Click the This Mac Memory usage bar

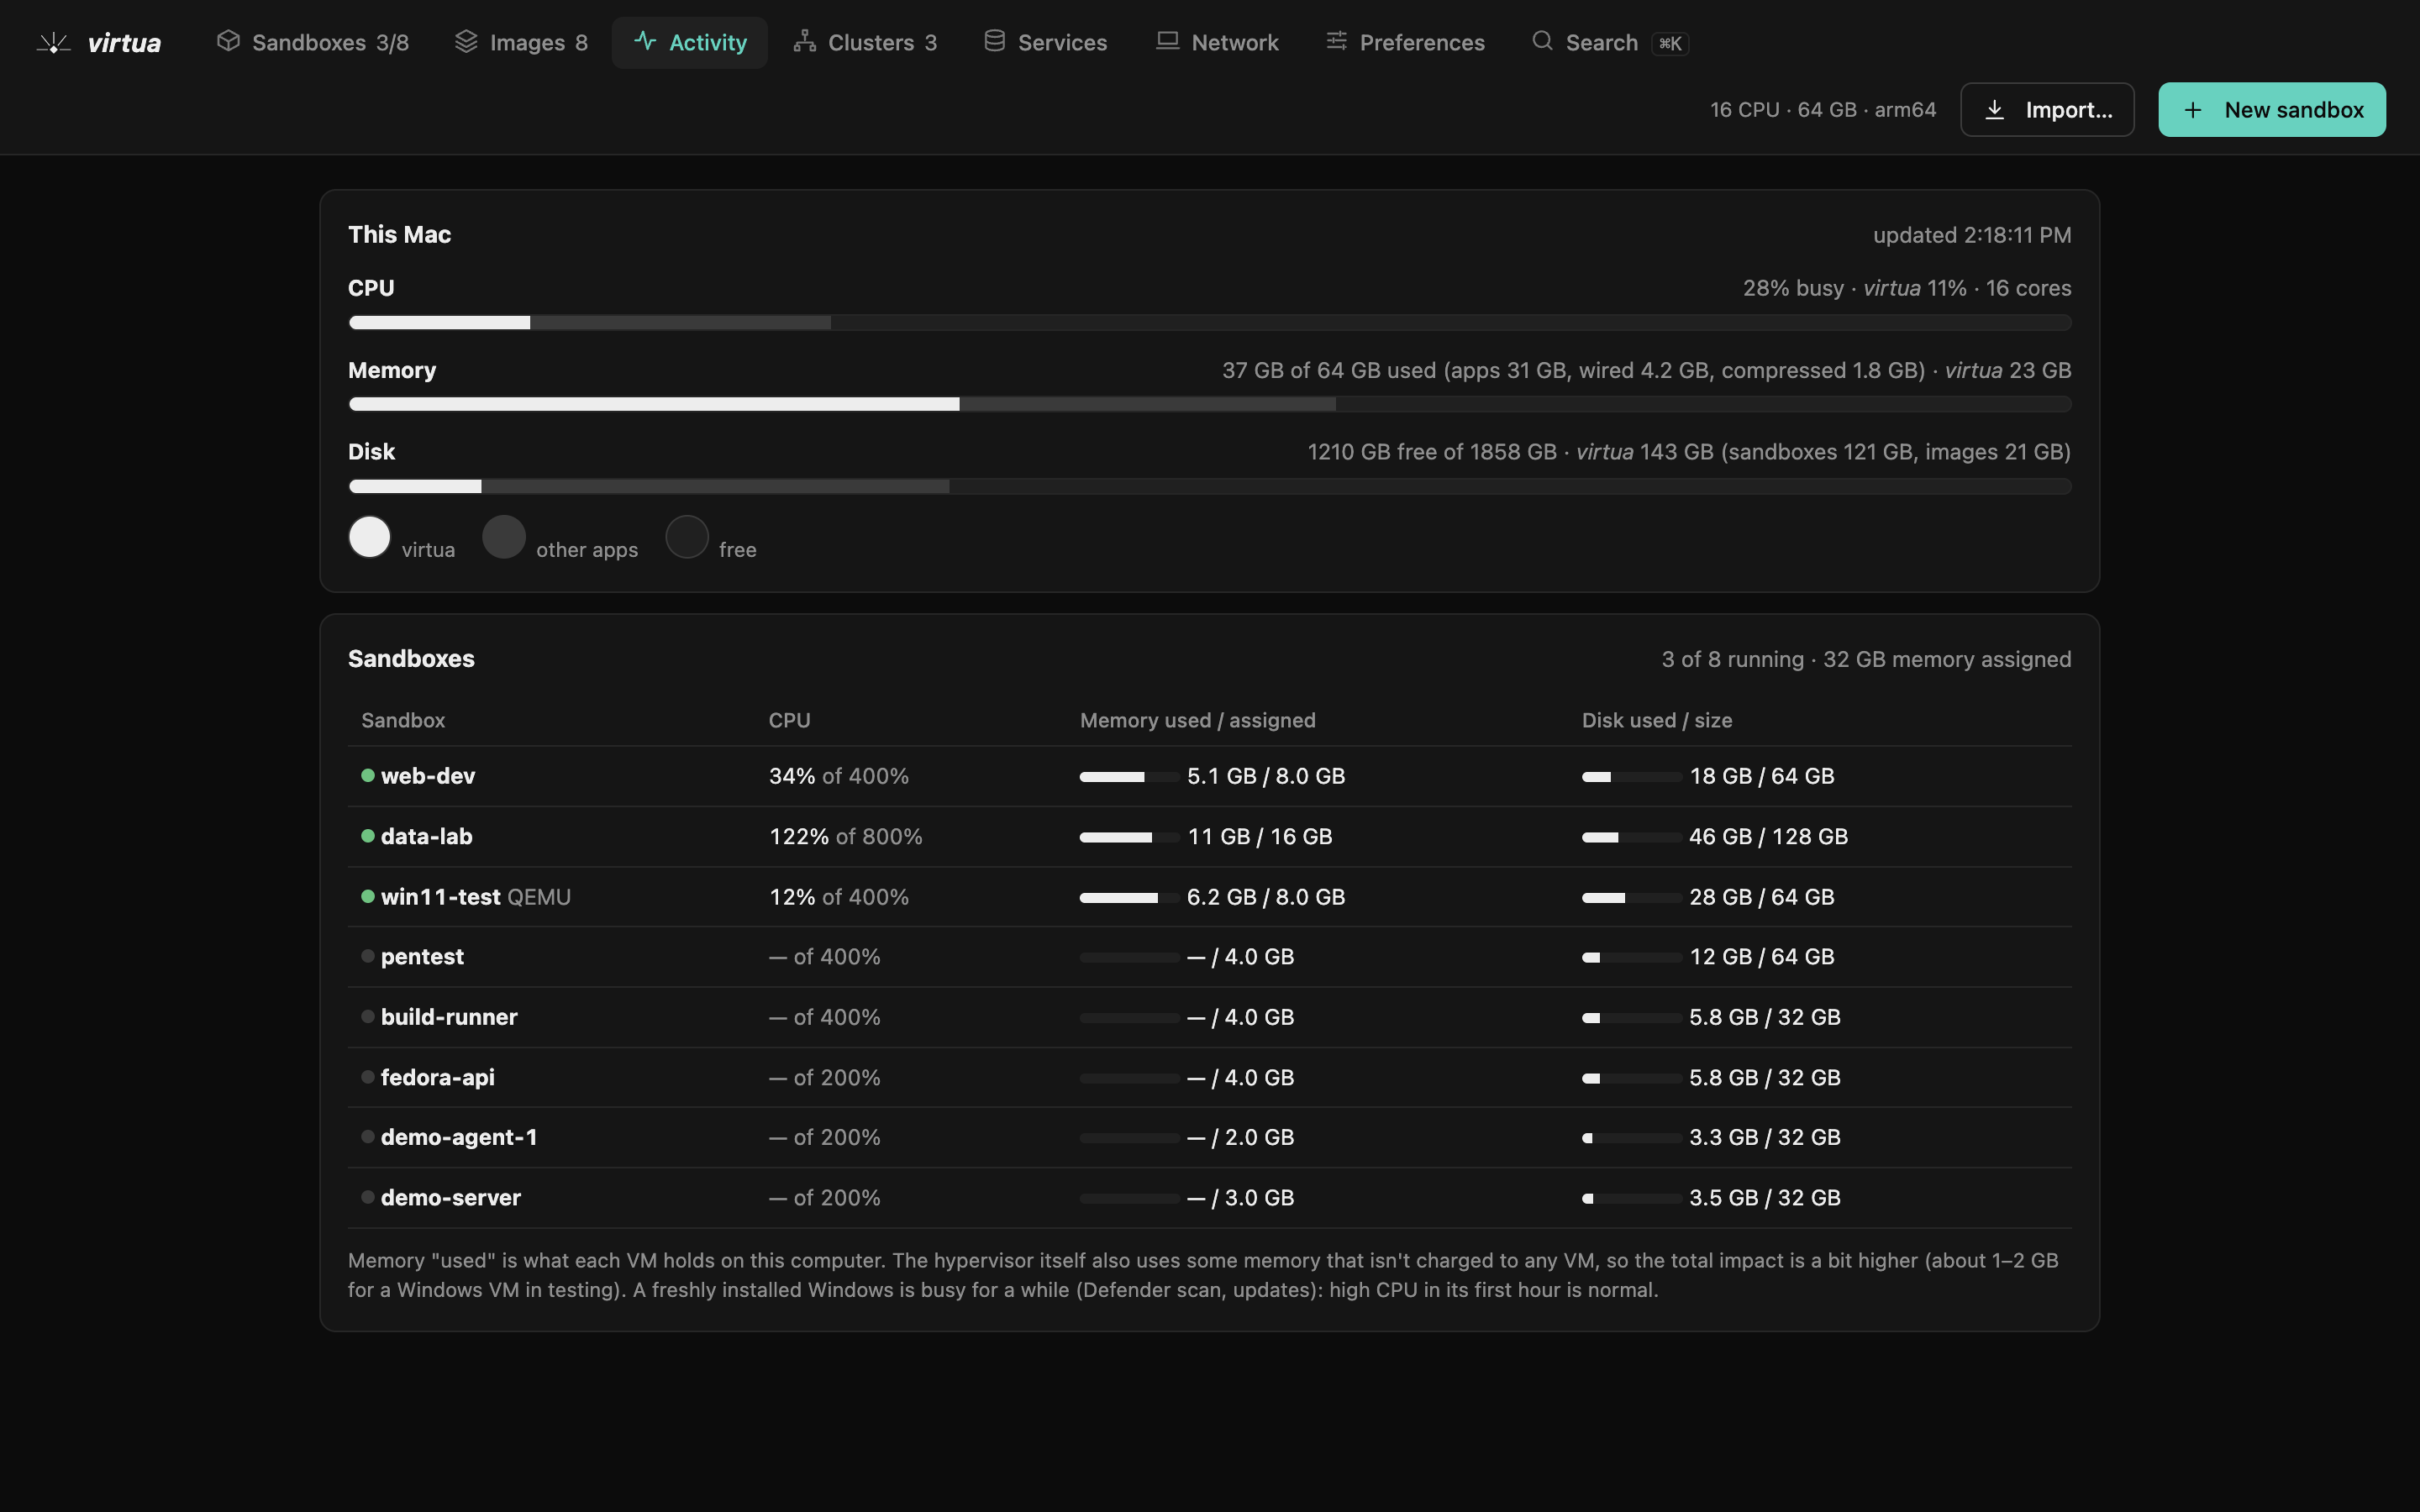click(x=1210, y=404)
